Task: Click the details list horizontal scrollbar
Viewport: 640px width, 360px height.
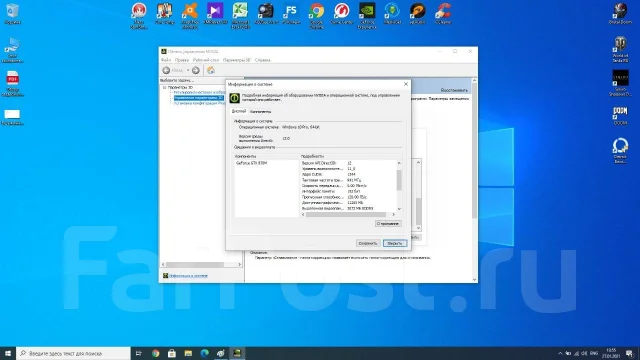Action: [346, 214]
